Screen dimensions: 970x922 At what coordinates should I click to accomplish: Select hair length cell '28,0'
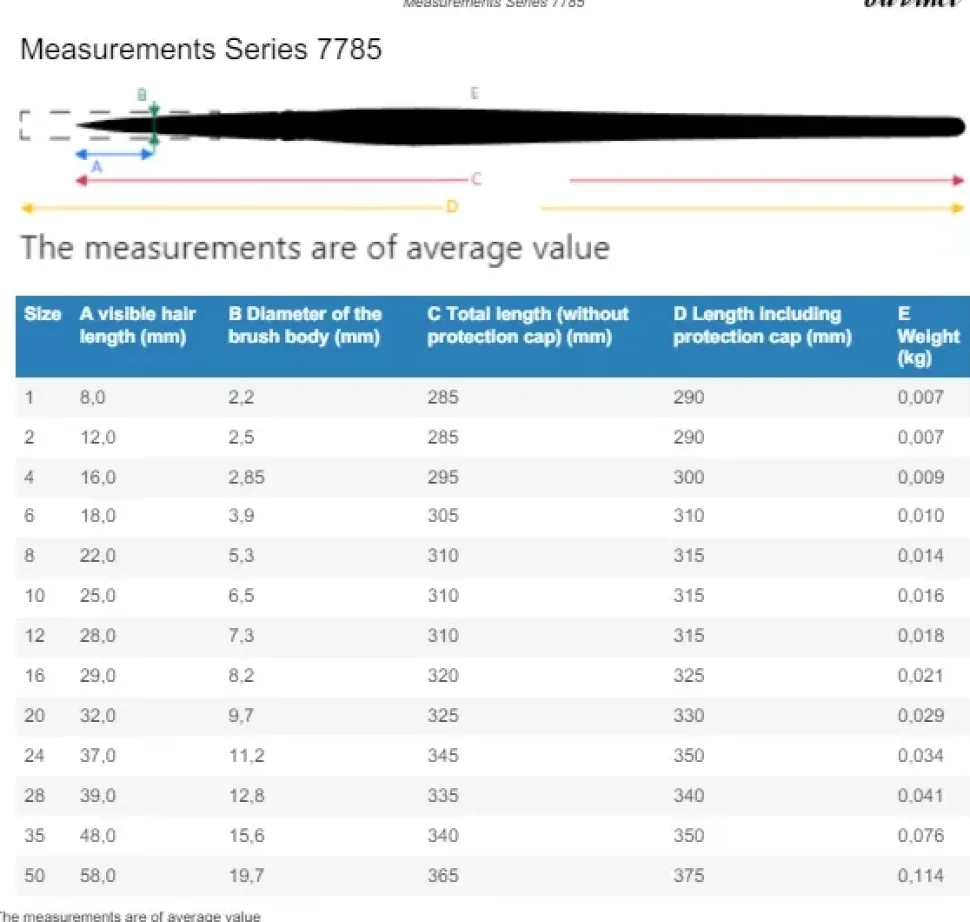click(98, 635)
